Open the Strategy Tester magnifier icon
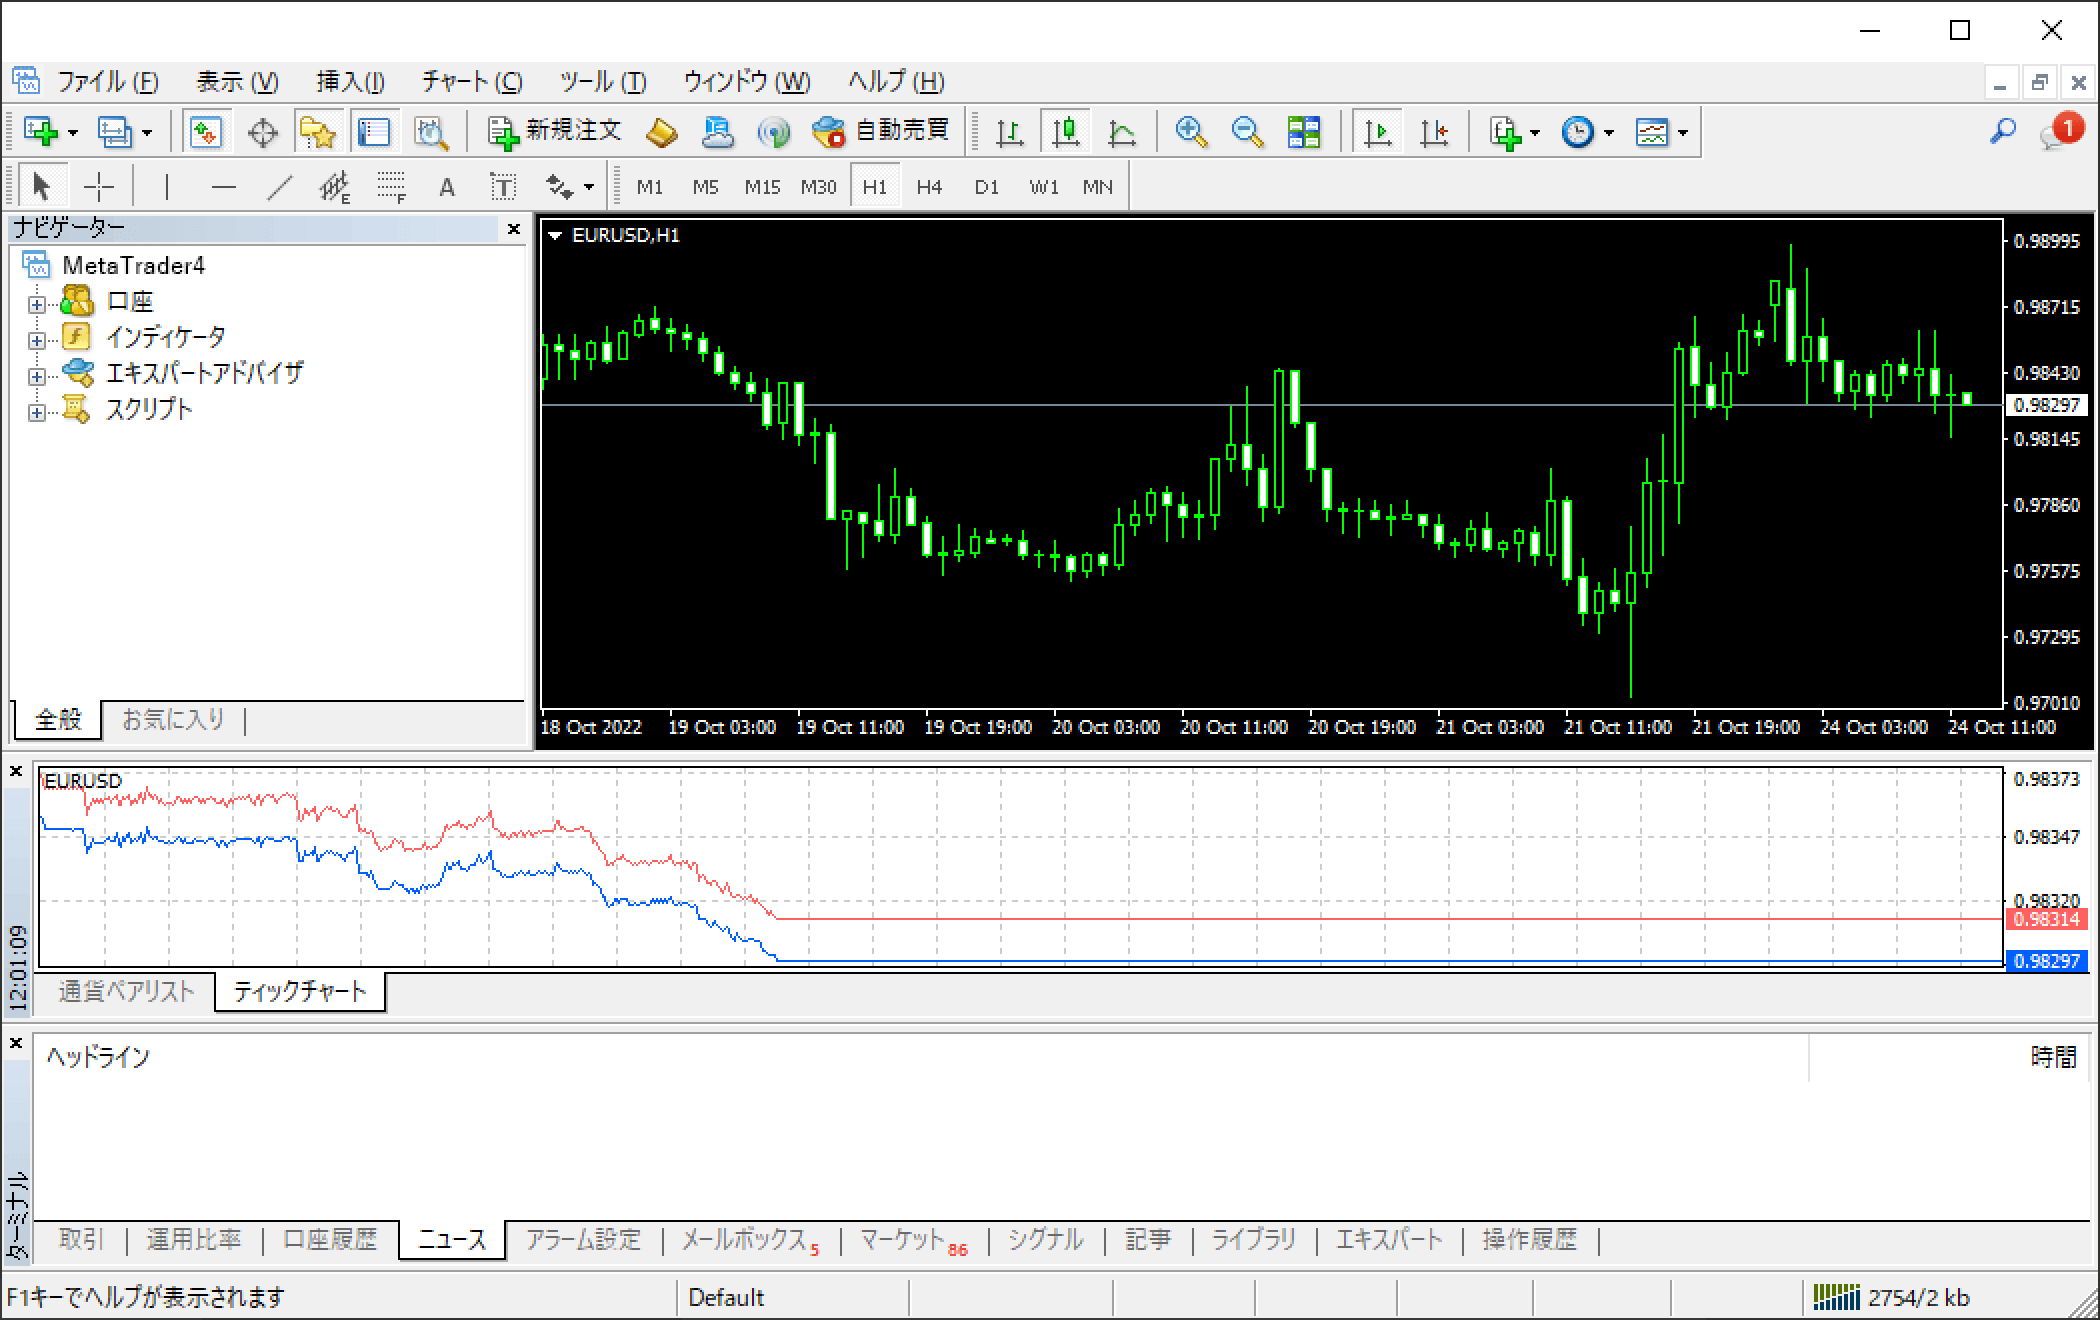Screen dimensions: 2100x1320 (x=431, y=131)
